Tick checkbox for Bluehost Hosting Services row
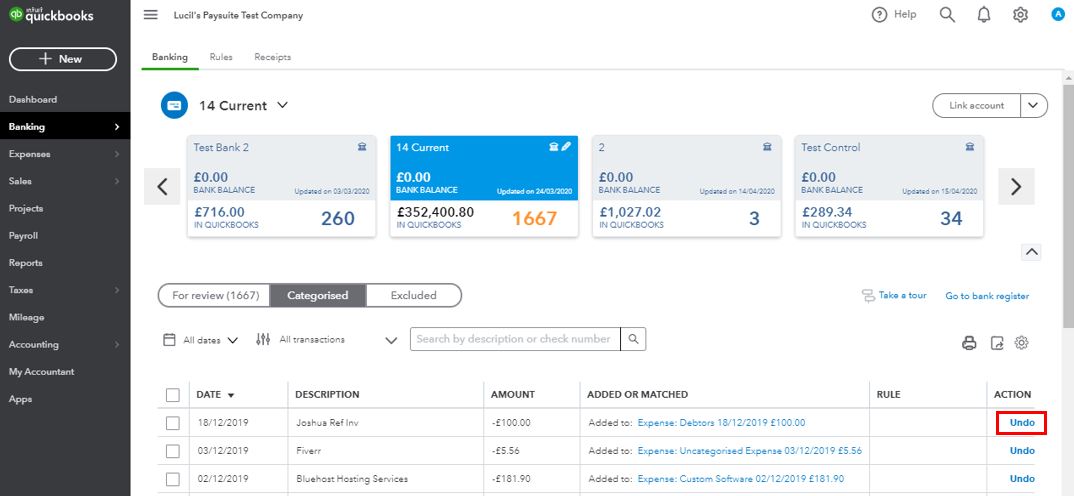The image size is (1074, 496). coord(173,479)
